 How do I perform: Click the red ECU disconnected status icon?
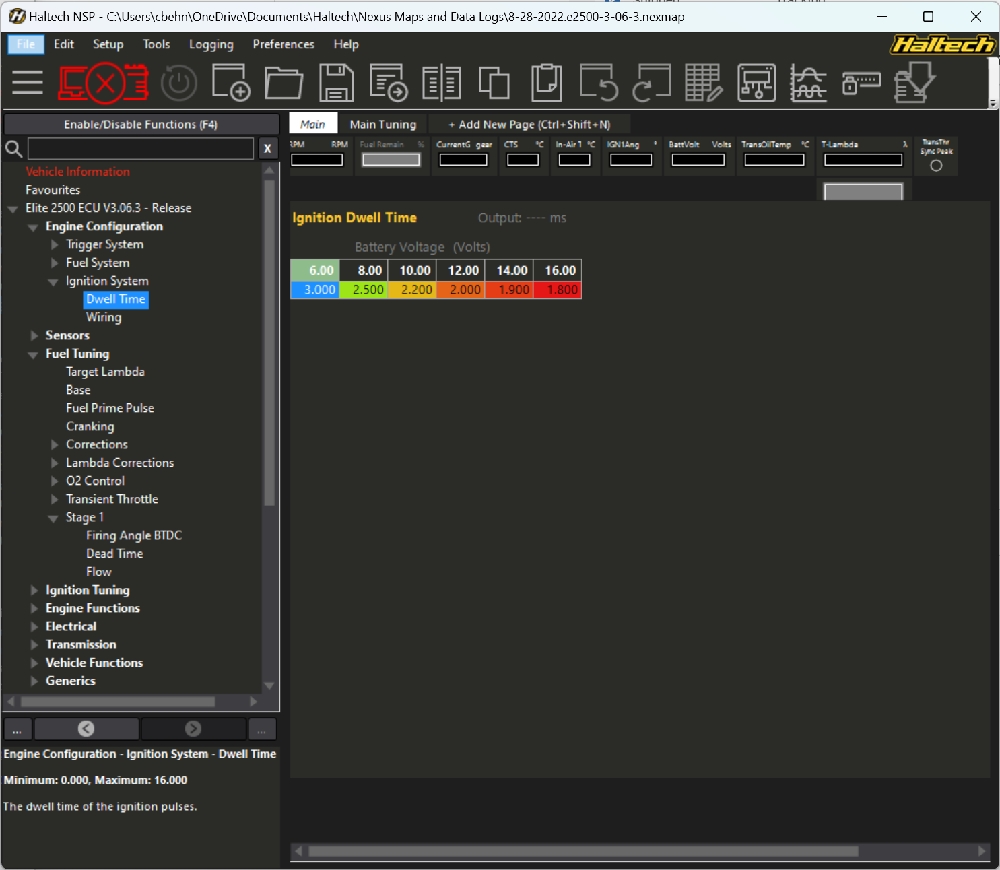[103, 83]
